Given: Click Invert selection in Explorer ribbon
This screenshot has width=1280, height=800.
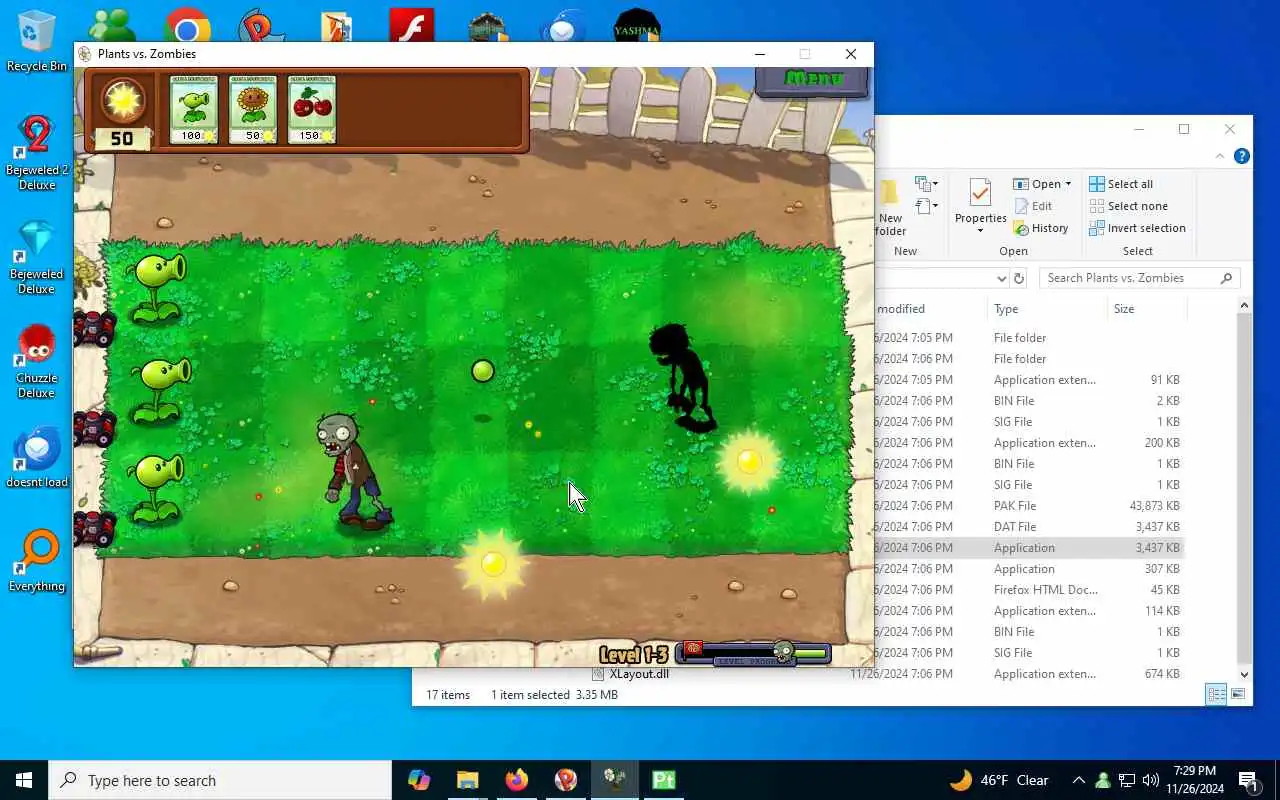Looking at the screenshot, I should 1137,228.
